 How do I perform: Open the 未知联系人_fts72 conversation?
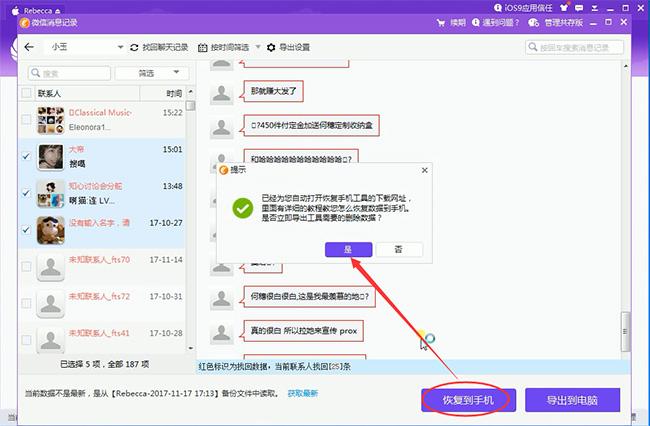[102, 304]
